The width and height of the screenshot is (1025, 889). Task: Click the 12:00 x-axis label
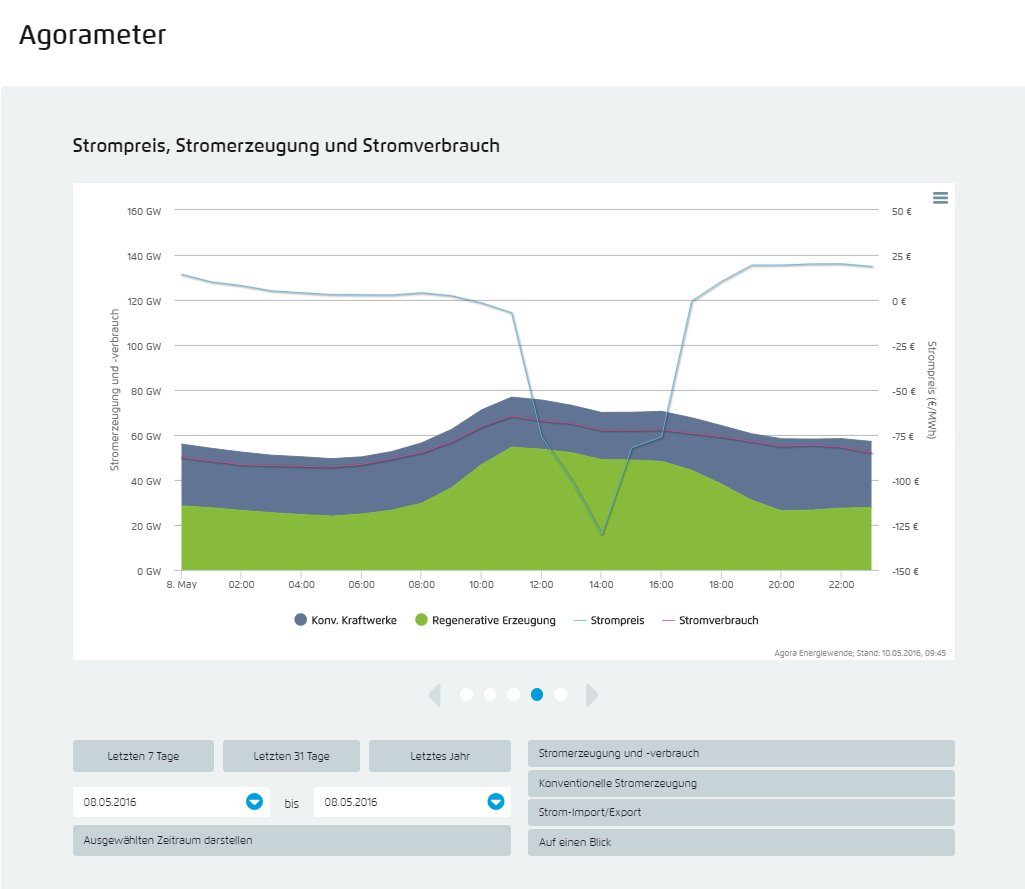[x=541, y=584]
